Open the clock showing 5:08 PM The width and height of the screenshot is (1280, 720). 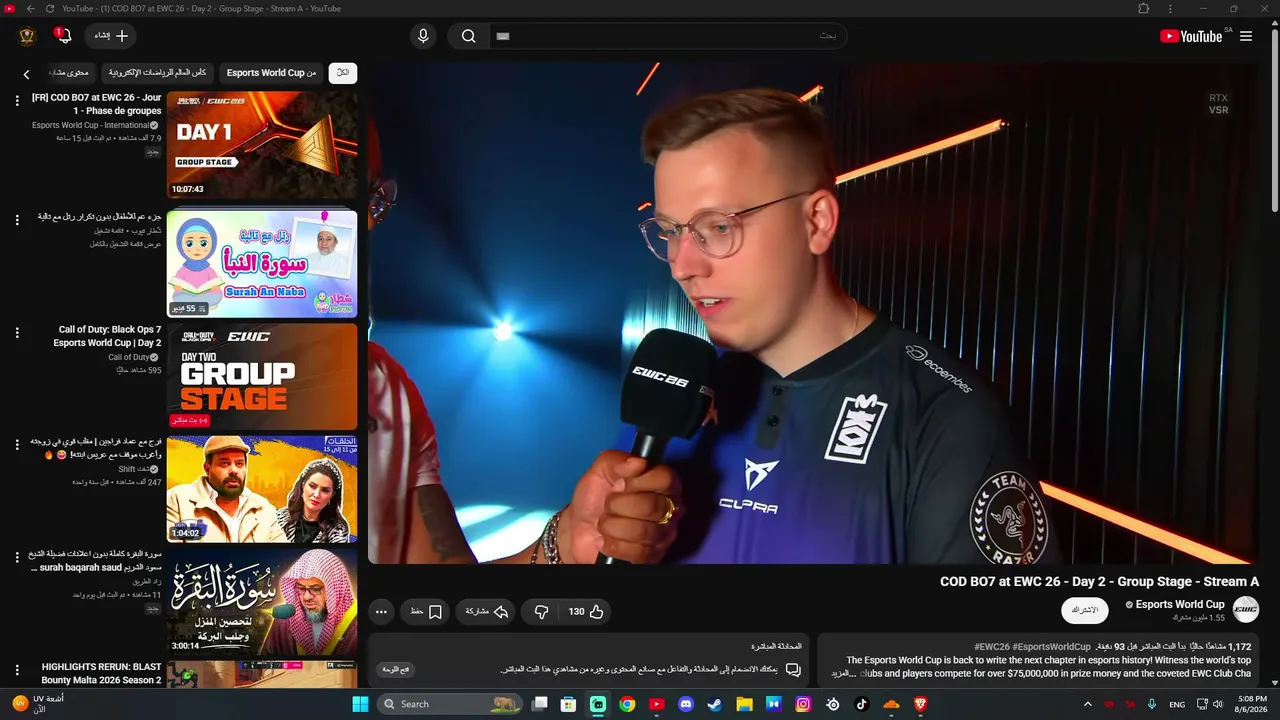(1252, 704)
